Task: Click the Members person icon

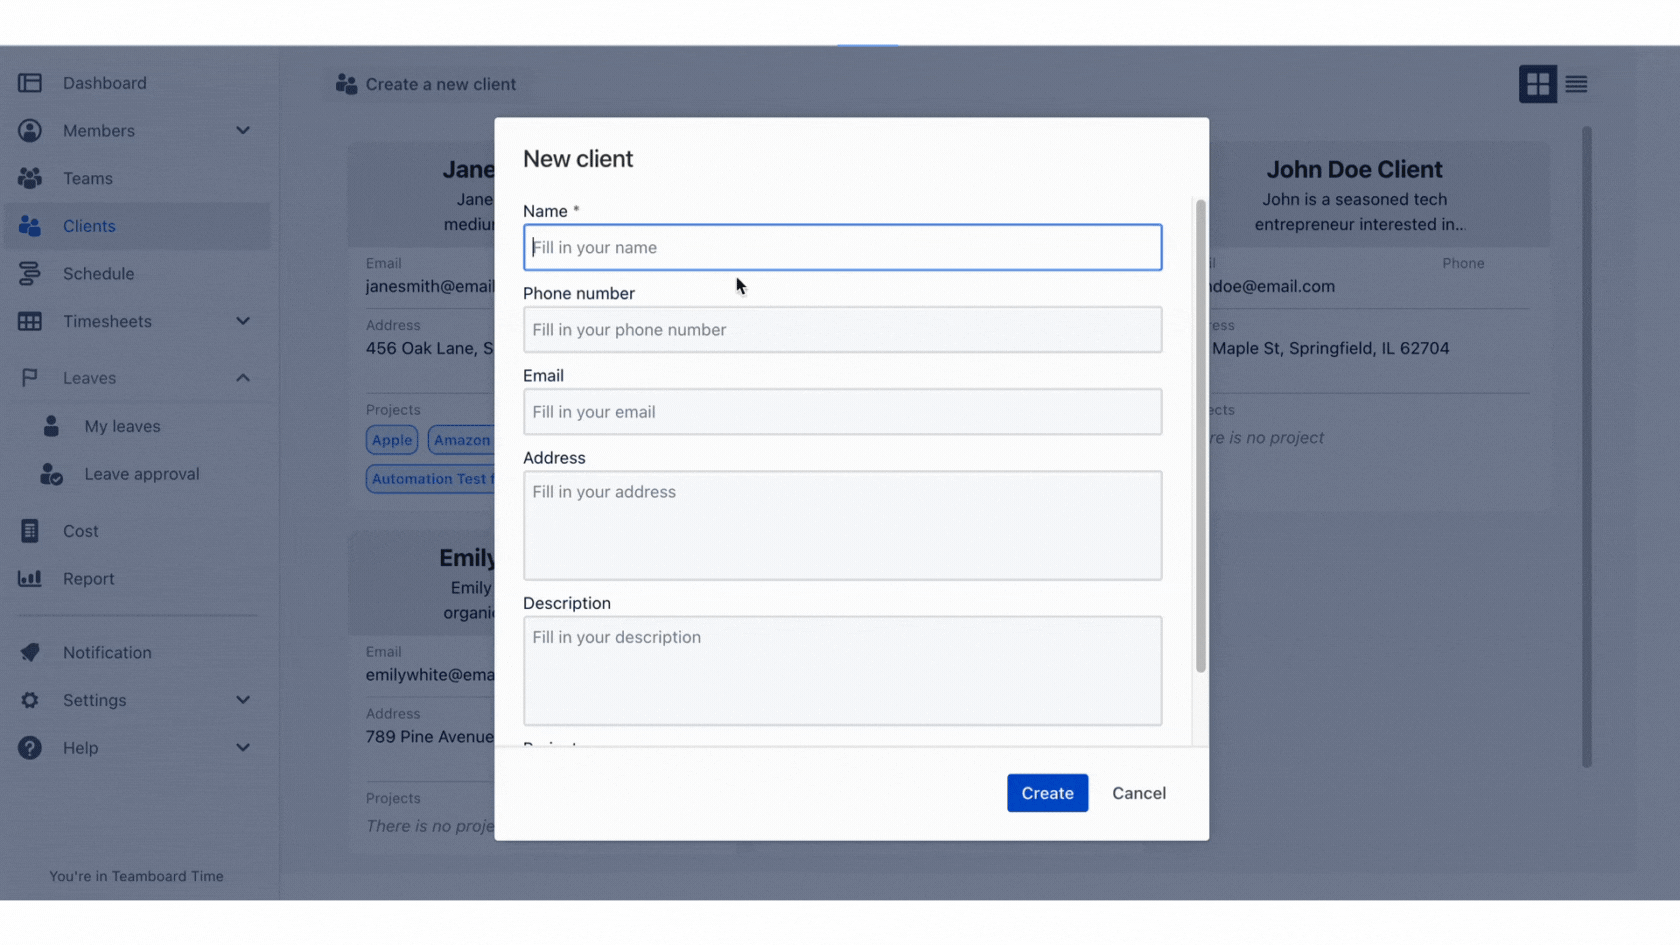Action: click(x=30, y=131)
